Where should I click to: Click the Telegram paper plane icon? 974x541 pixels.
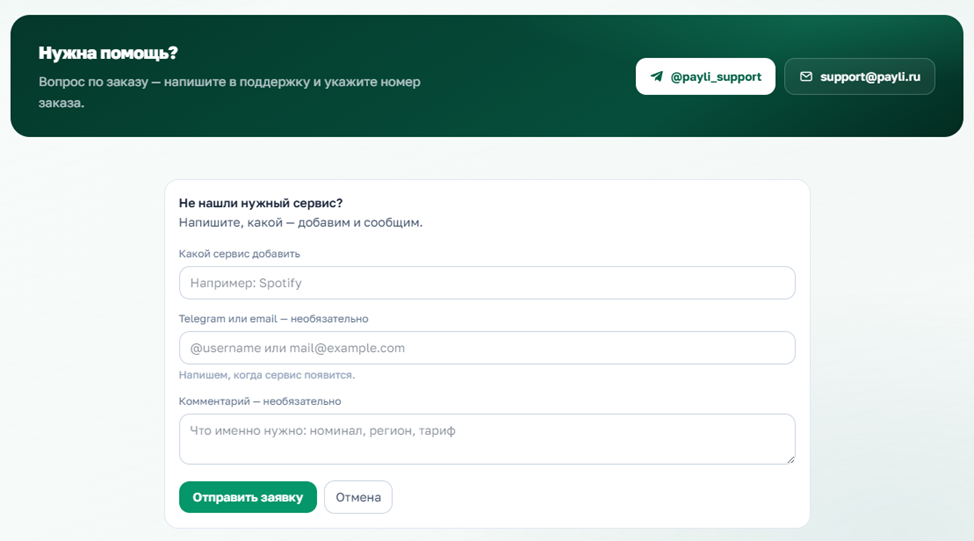coord(657,76)
